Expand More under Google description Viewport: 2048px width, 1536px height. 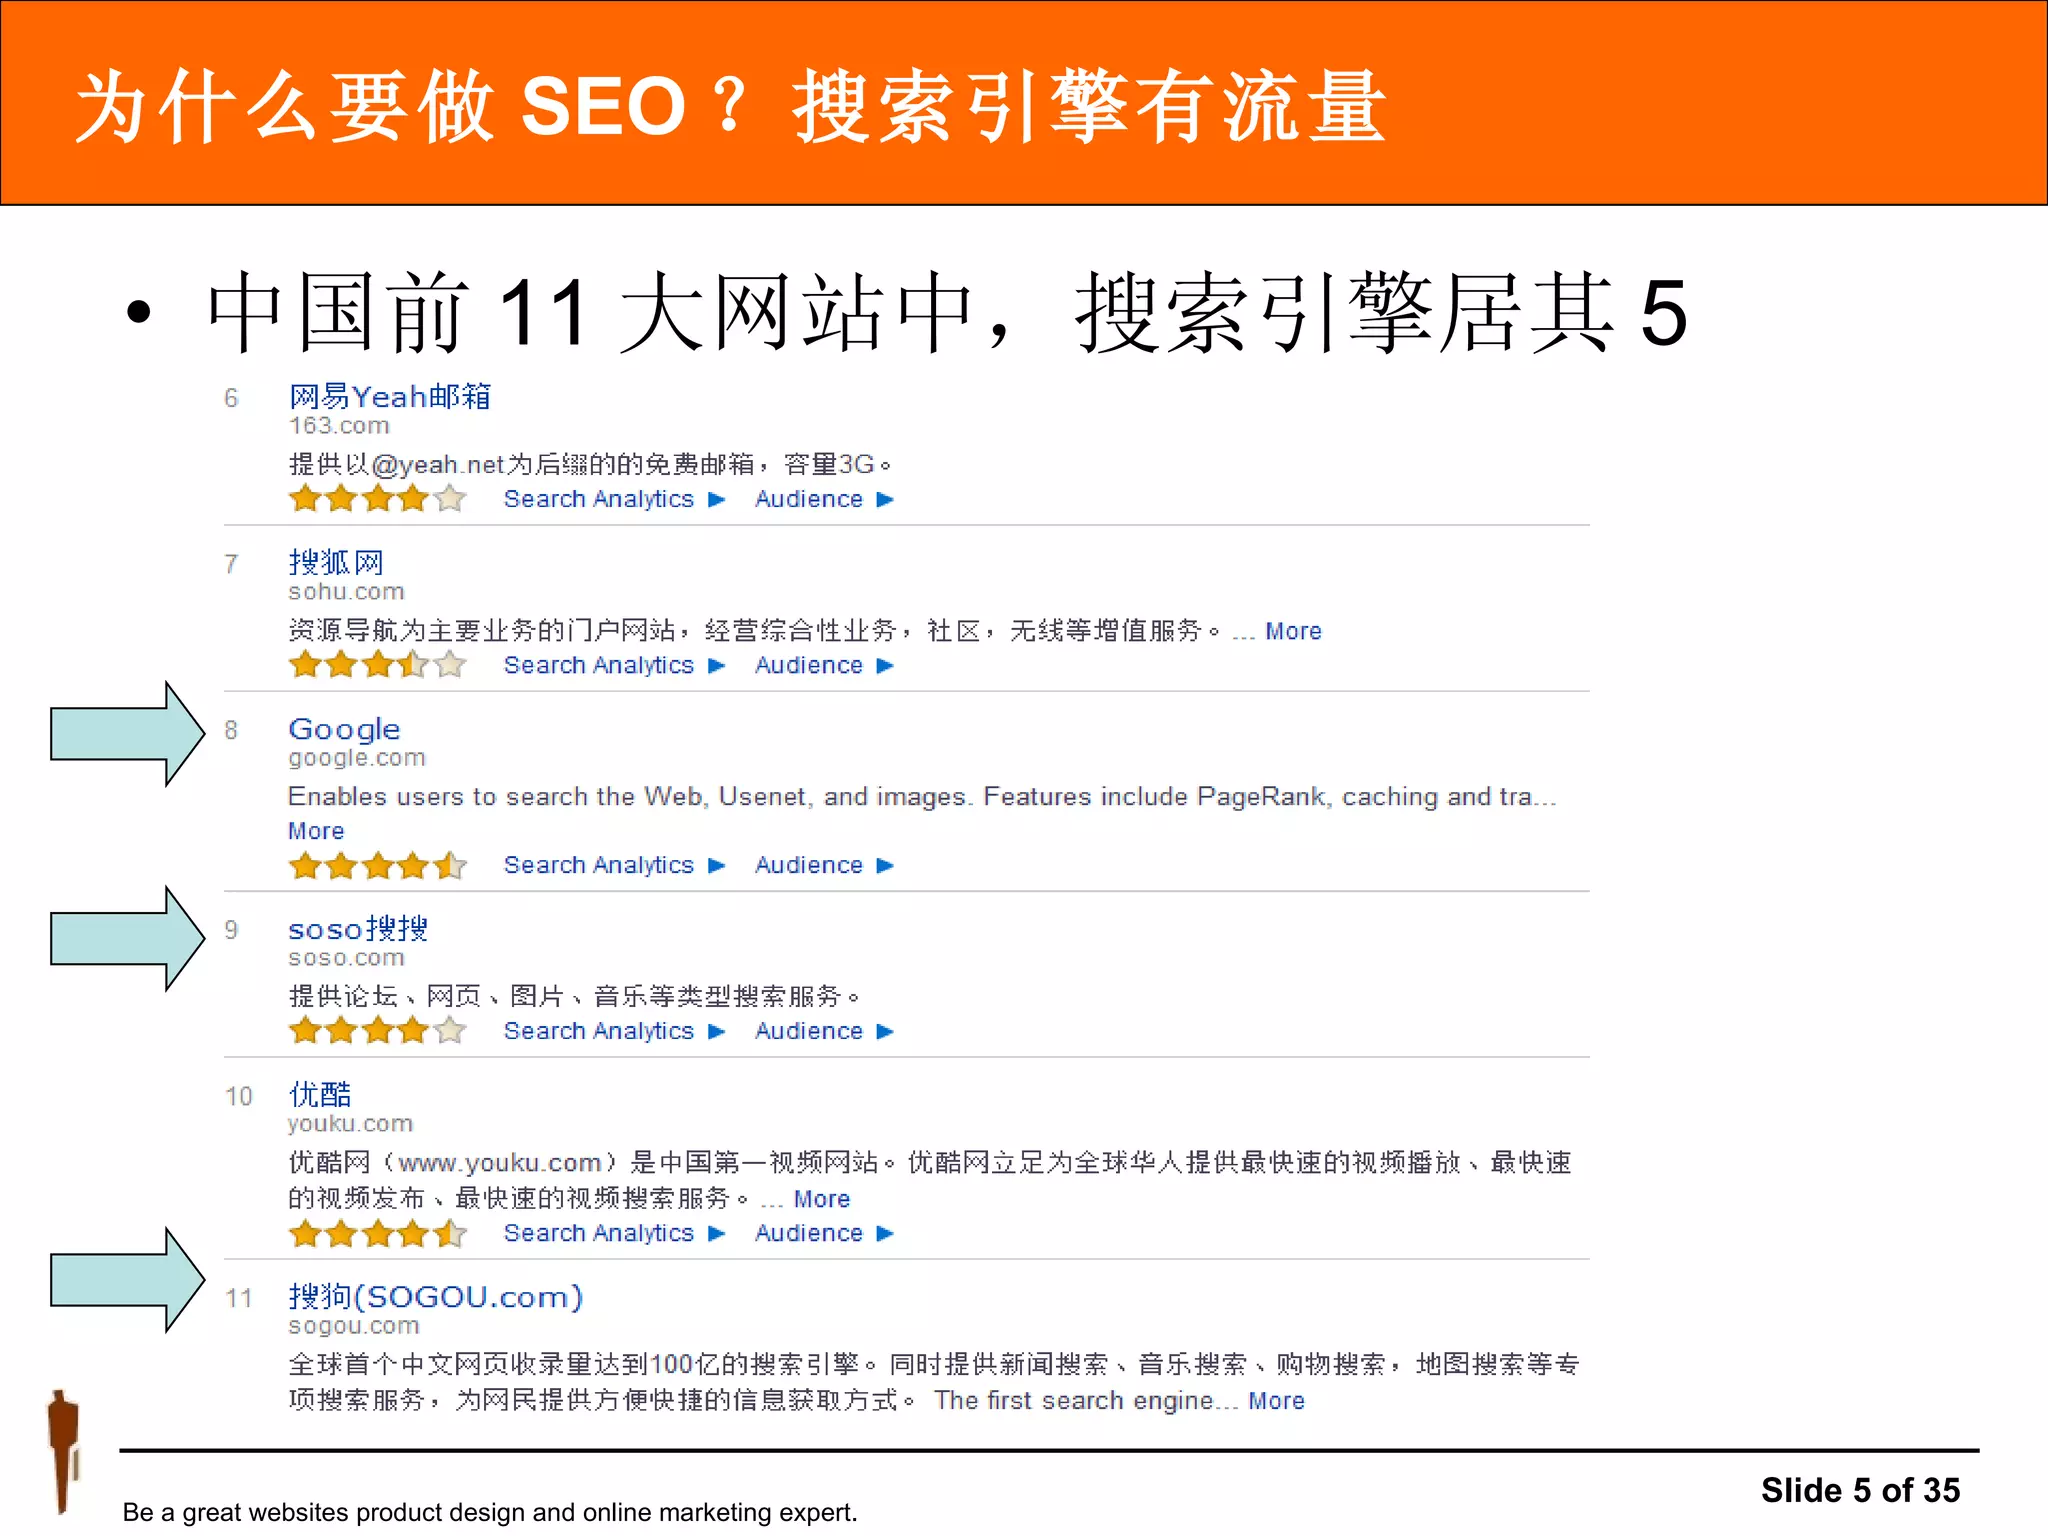316,831
